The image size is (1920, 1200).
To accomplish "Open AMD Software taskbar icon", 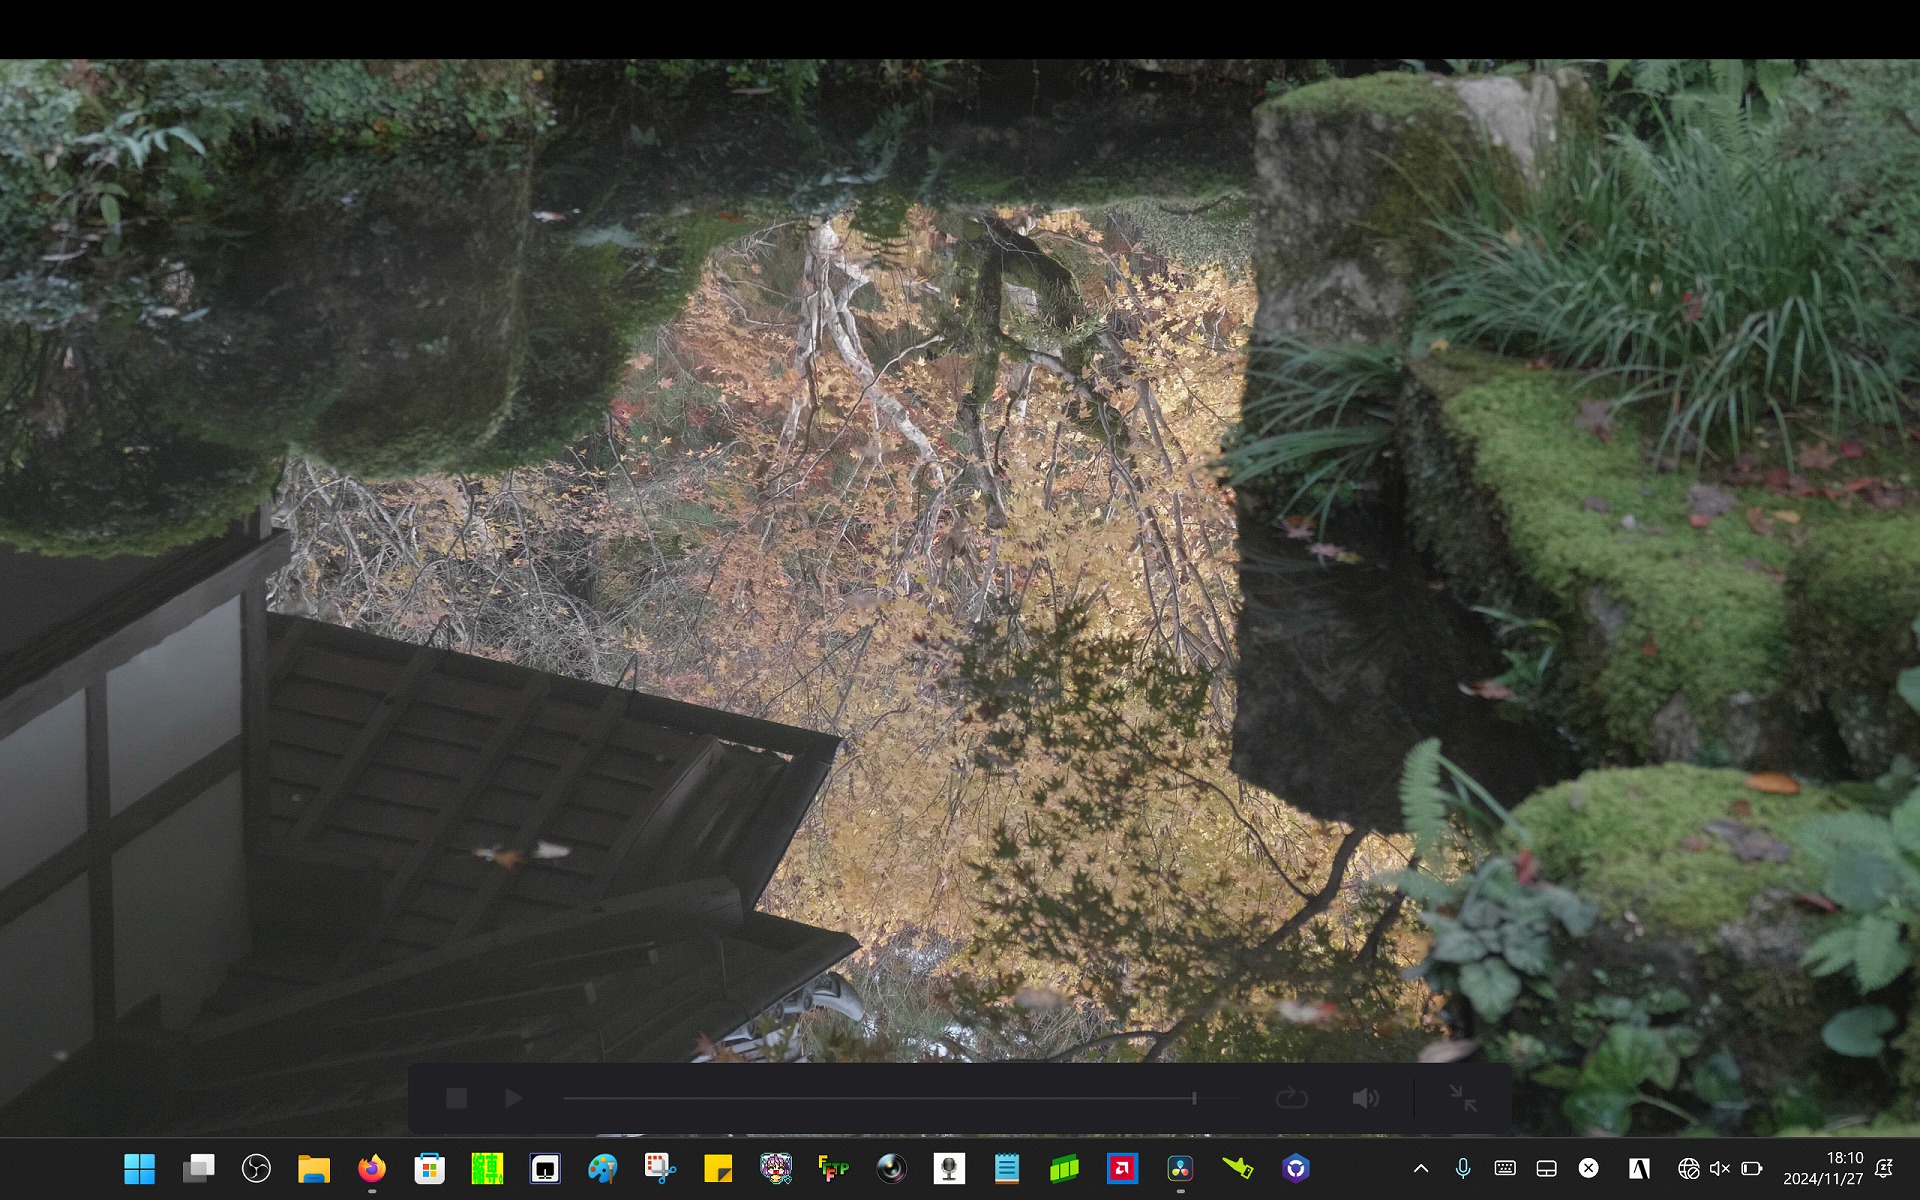I will [x=1122, y=1168].
